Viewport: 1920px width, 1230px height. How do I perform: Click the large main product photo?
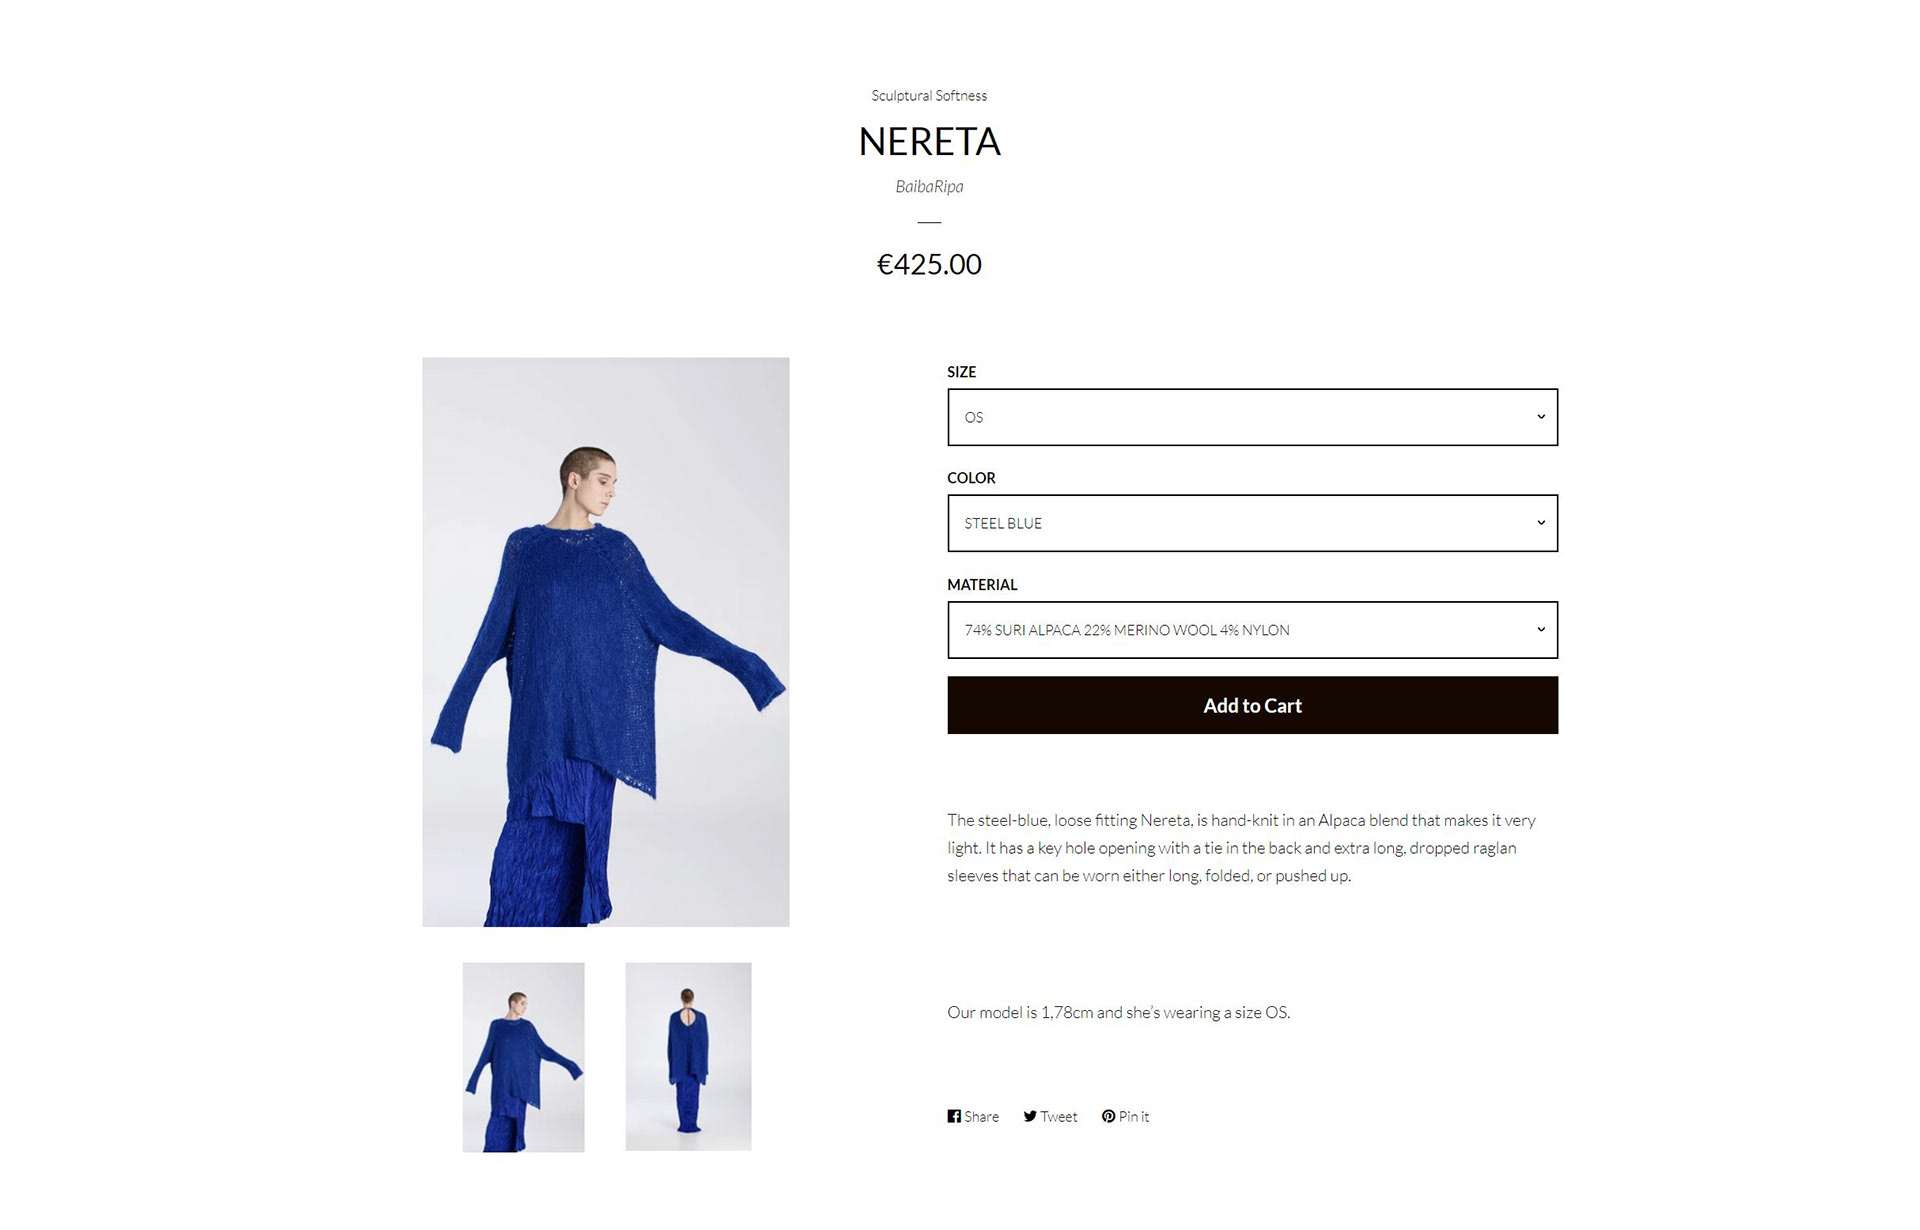(x=605, y=642)
